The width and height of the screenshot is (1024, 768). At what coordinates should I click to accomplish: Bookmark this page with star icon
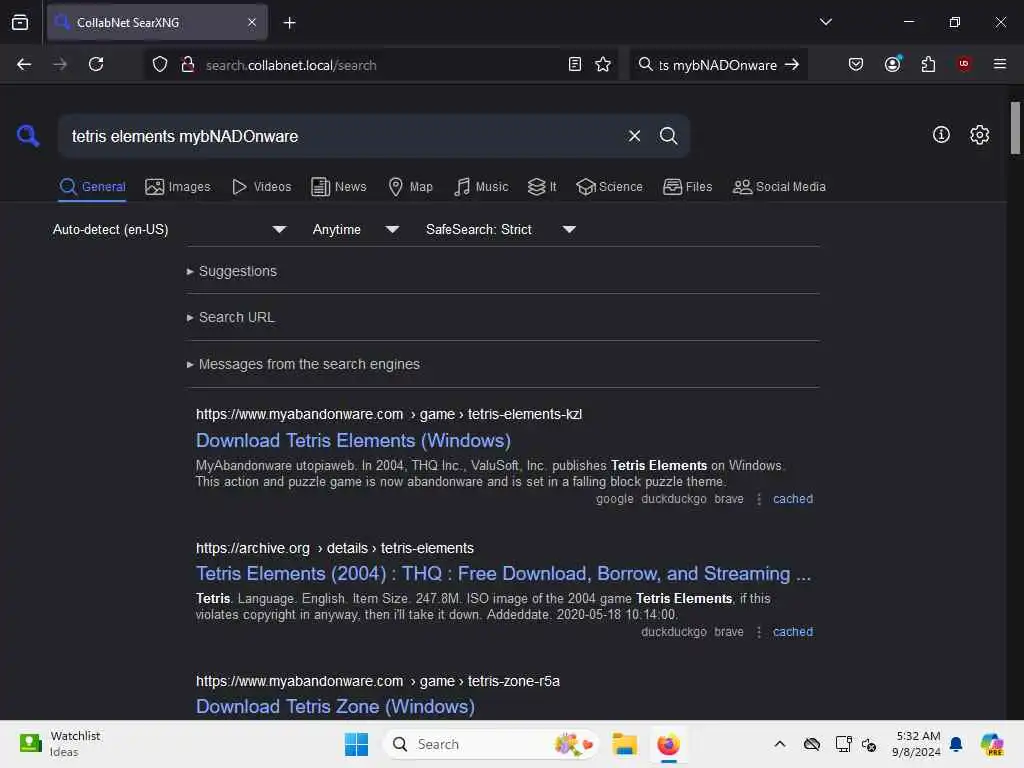pyautogui.click(x=603, y=64)
